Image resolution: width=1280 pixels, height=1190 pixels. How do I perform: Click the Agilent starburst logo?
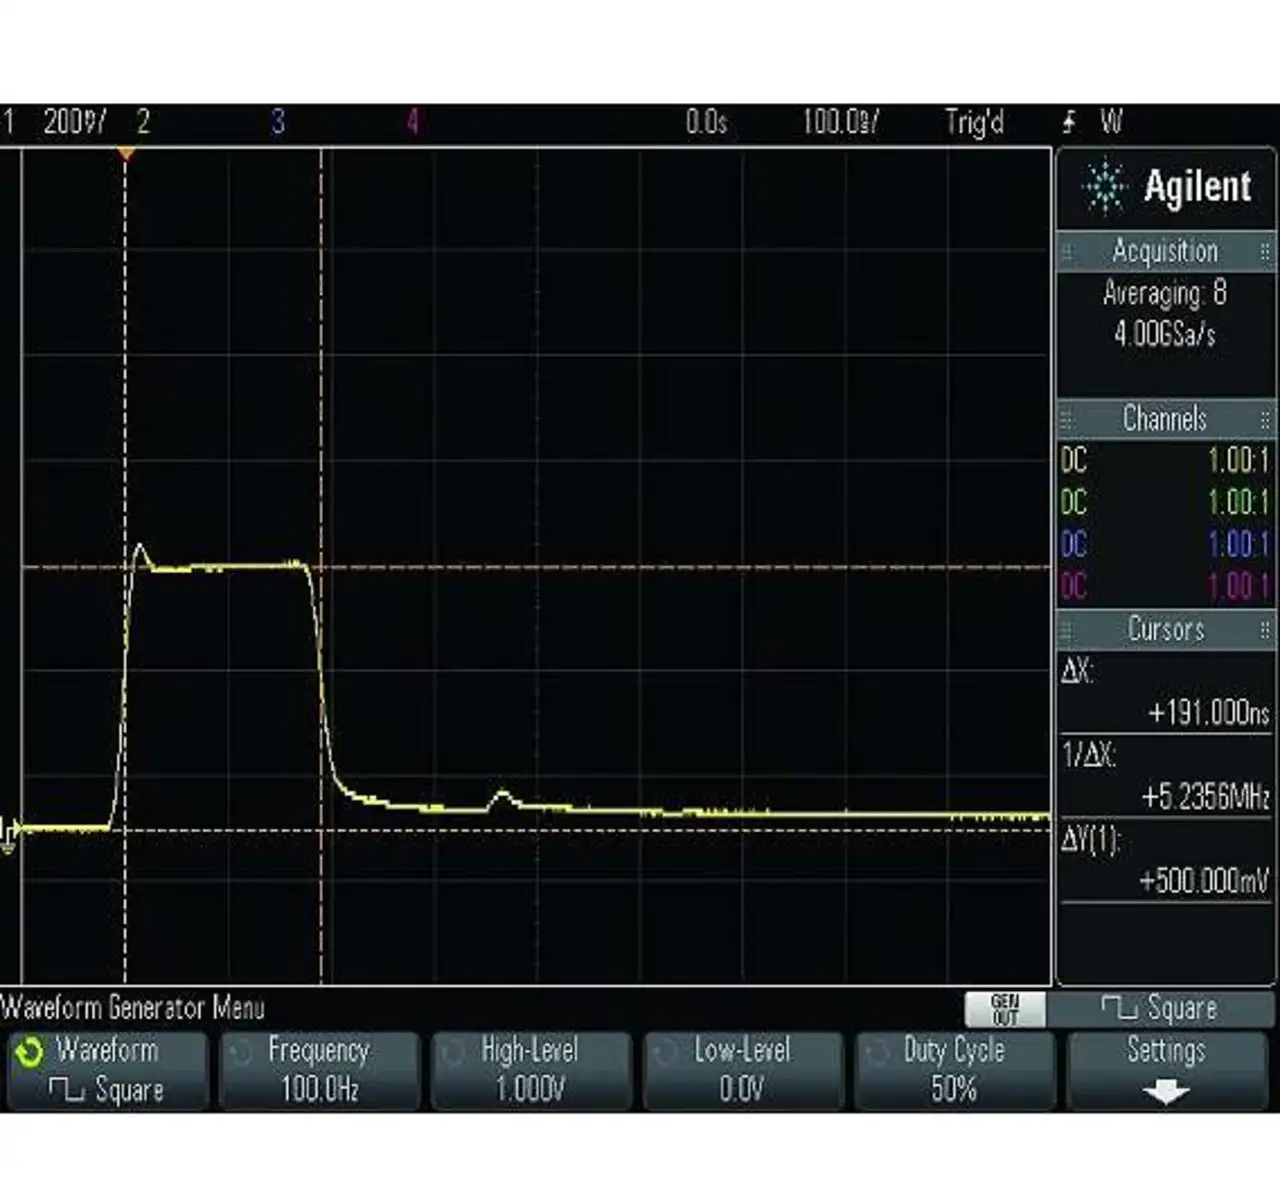click(1105, 186)
